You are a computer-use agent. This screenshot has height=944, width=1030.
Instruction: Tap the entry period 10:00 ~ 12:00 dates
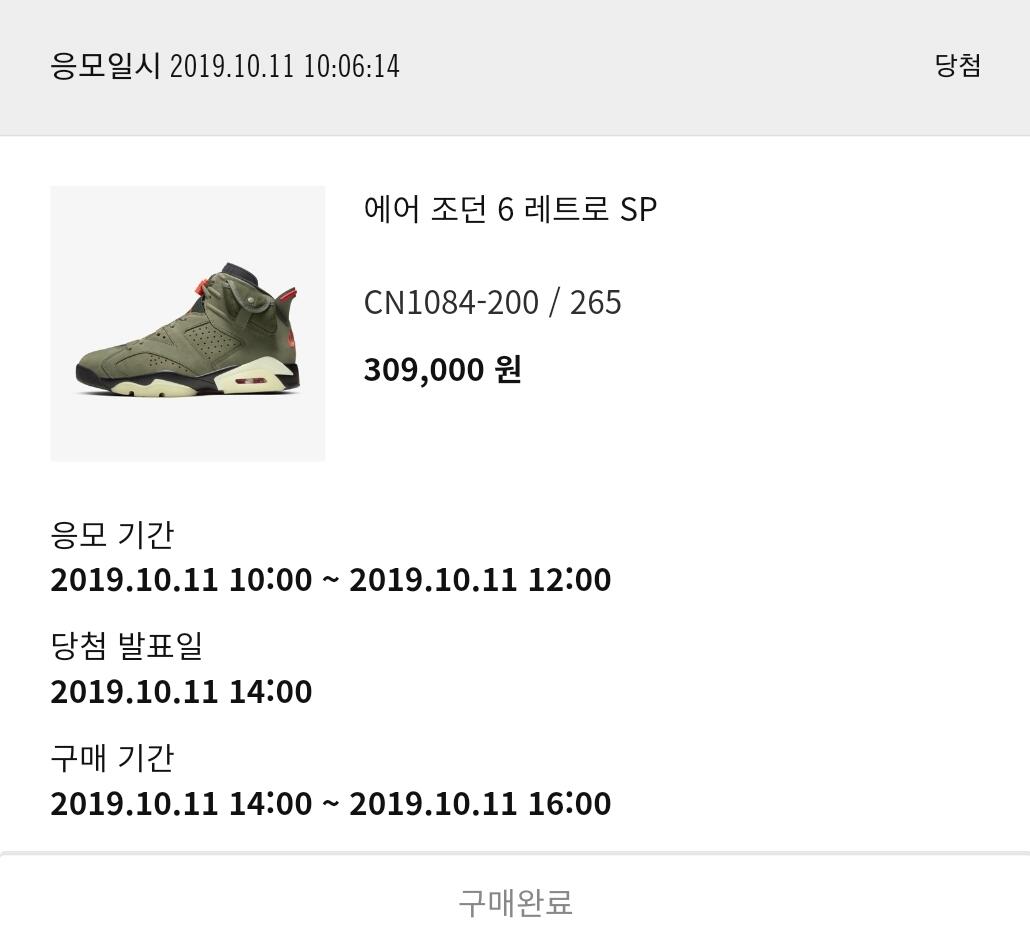(x=330, y=579)
